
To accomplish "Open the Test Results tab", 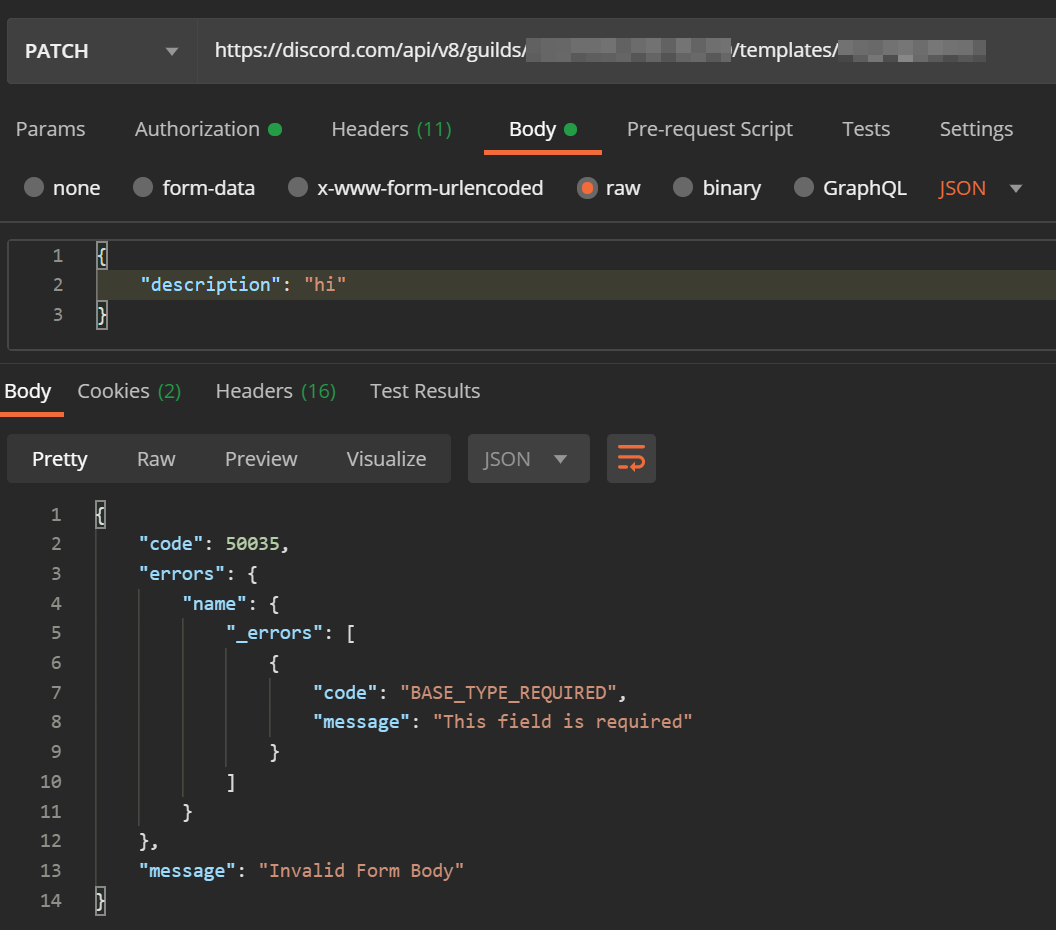I will (425, 391).
